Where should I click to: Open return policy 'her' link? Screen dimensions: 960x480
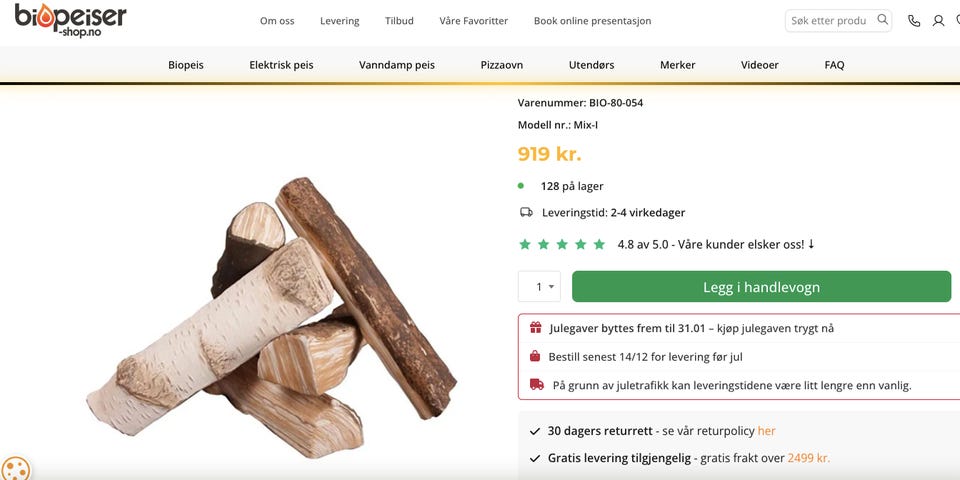pyautogui.click(x=766, y=431)
